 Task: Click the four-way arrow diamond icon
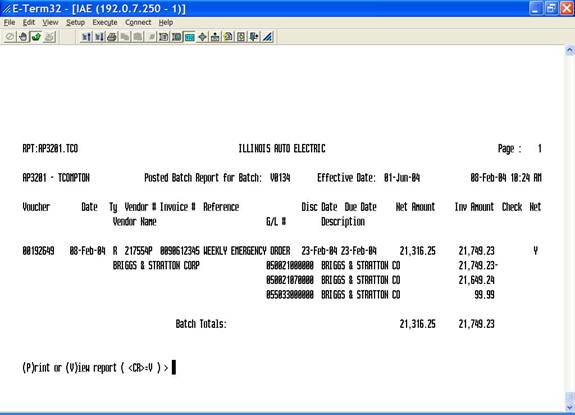click(202, 37)
